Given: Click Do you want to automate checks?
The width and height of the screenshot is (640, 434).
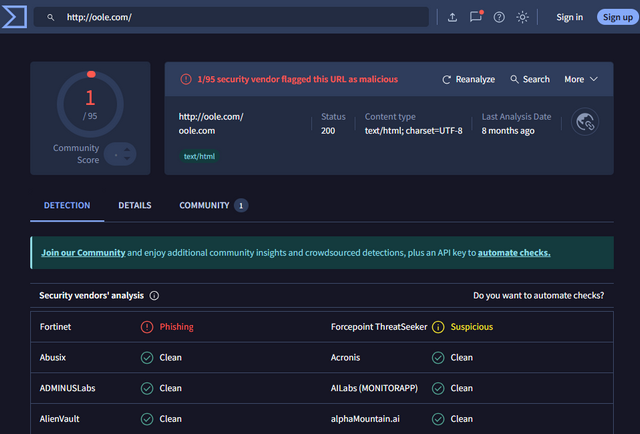Looking at the screenshot, I should coord(538,296).
